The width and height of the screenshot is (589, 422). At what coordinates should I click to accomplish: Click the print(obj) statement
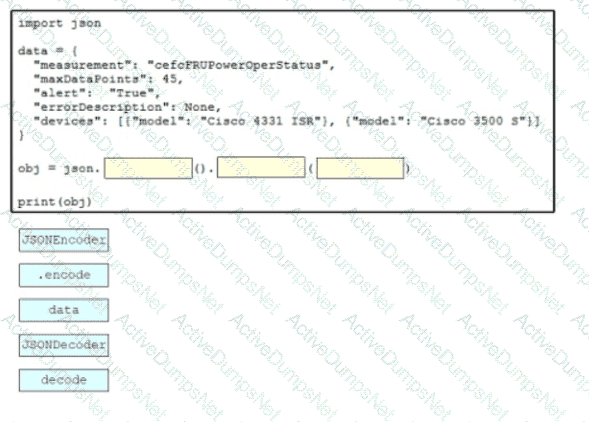[55, 202]
